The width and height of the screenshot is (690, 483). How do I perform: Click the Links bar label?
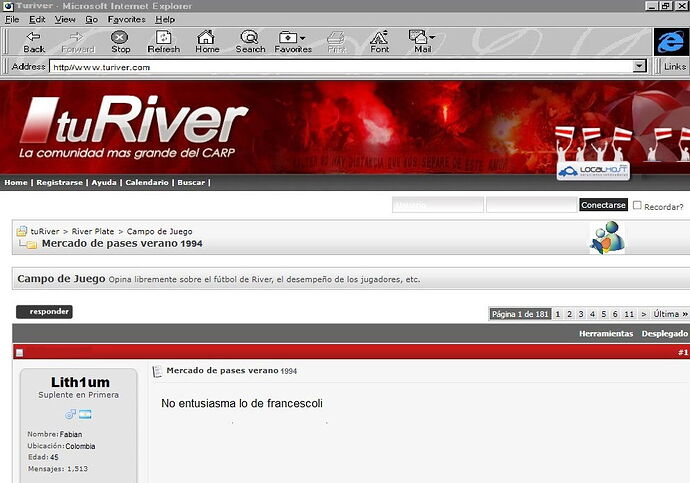[675, 66]
